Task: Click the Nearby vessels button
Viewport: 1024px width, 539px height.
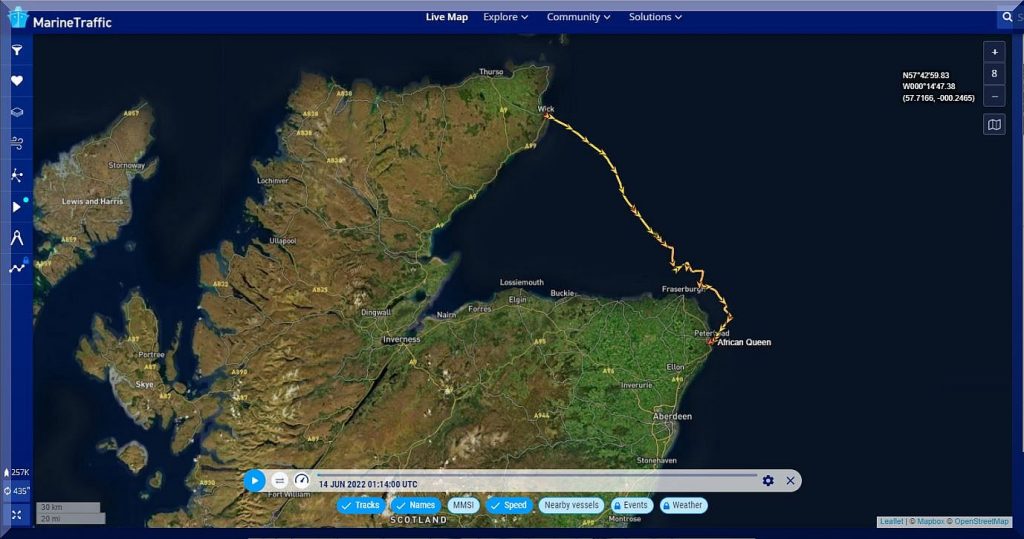Action: [x=572, y=506]
